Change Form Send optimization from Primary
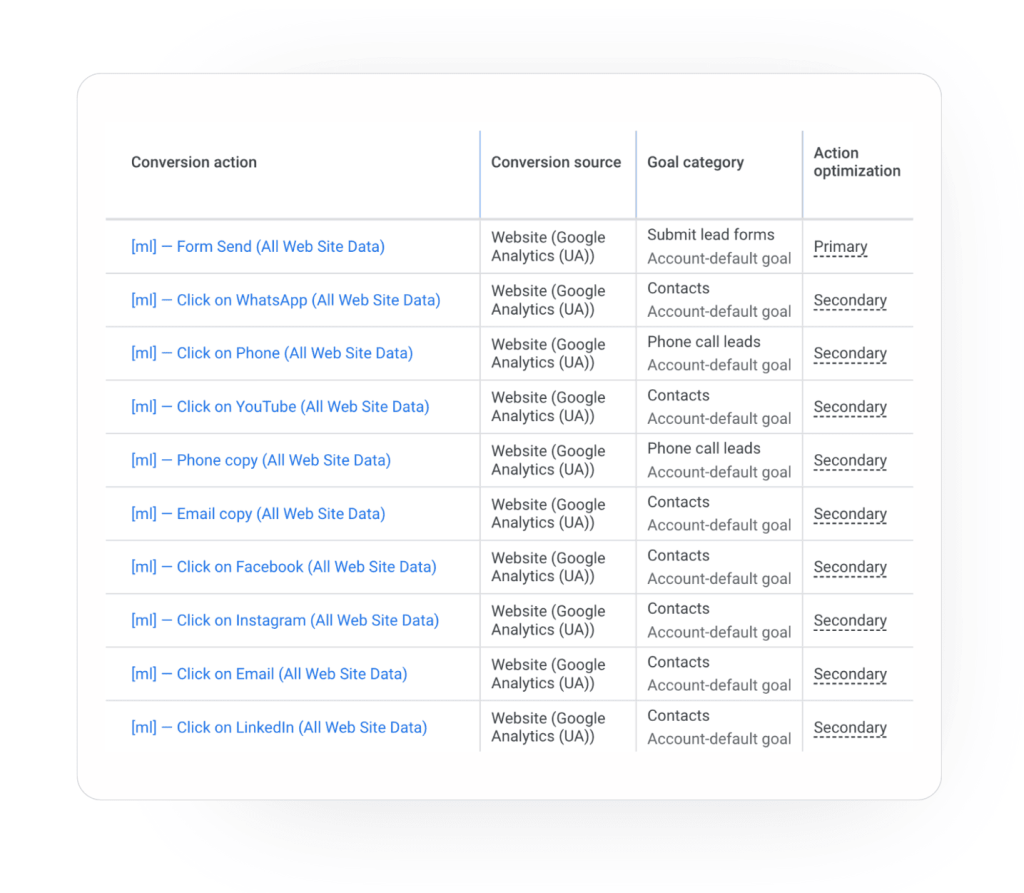Image resolution: width=1024 pixels, height=893 pixels. click(x=839, y=246)
